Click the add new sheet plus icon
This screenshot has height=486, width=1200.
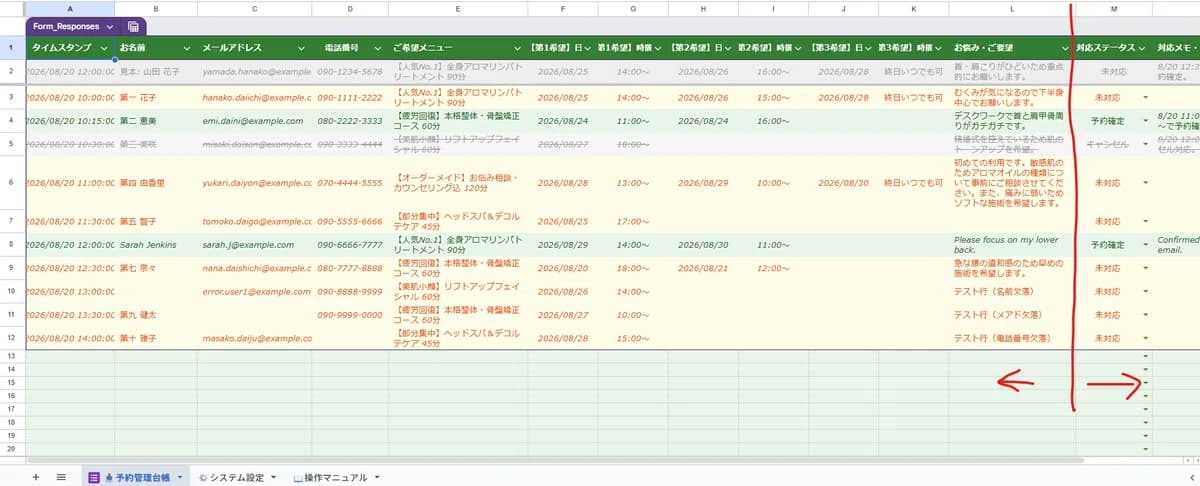coord(37,478)
